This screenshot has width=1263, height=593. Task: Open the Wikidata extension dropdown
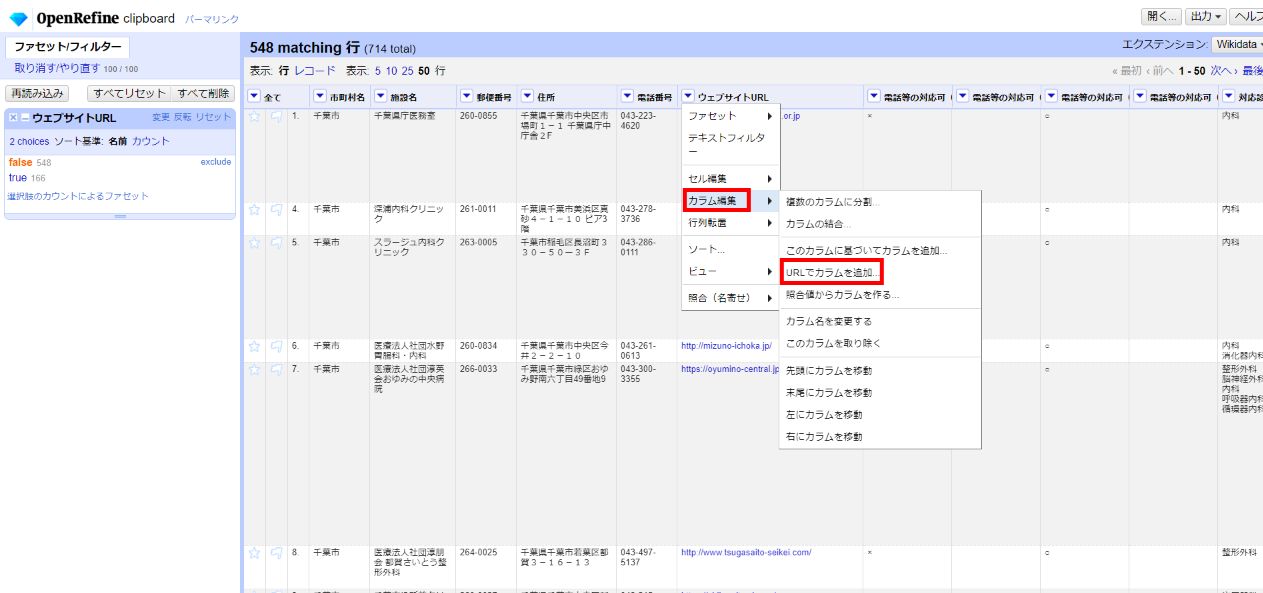[x=1236, y=44]
